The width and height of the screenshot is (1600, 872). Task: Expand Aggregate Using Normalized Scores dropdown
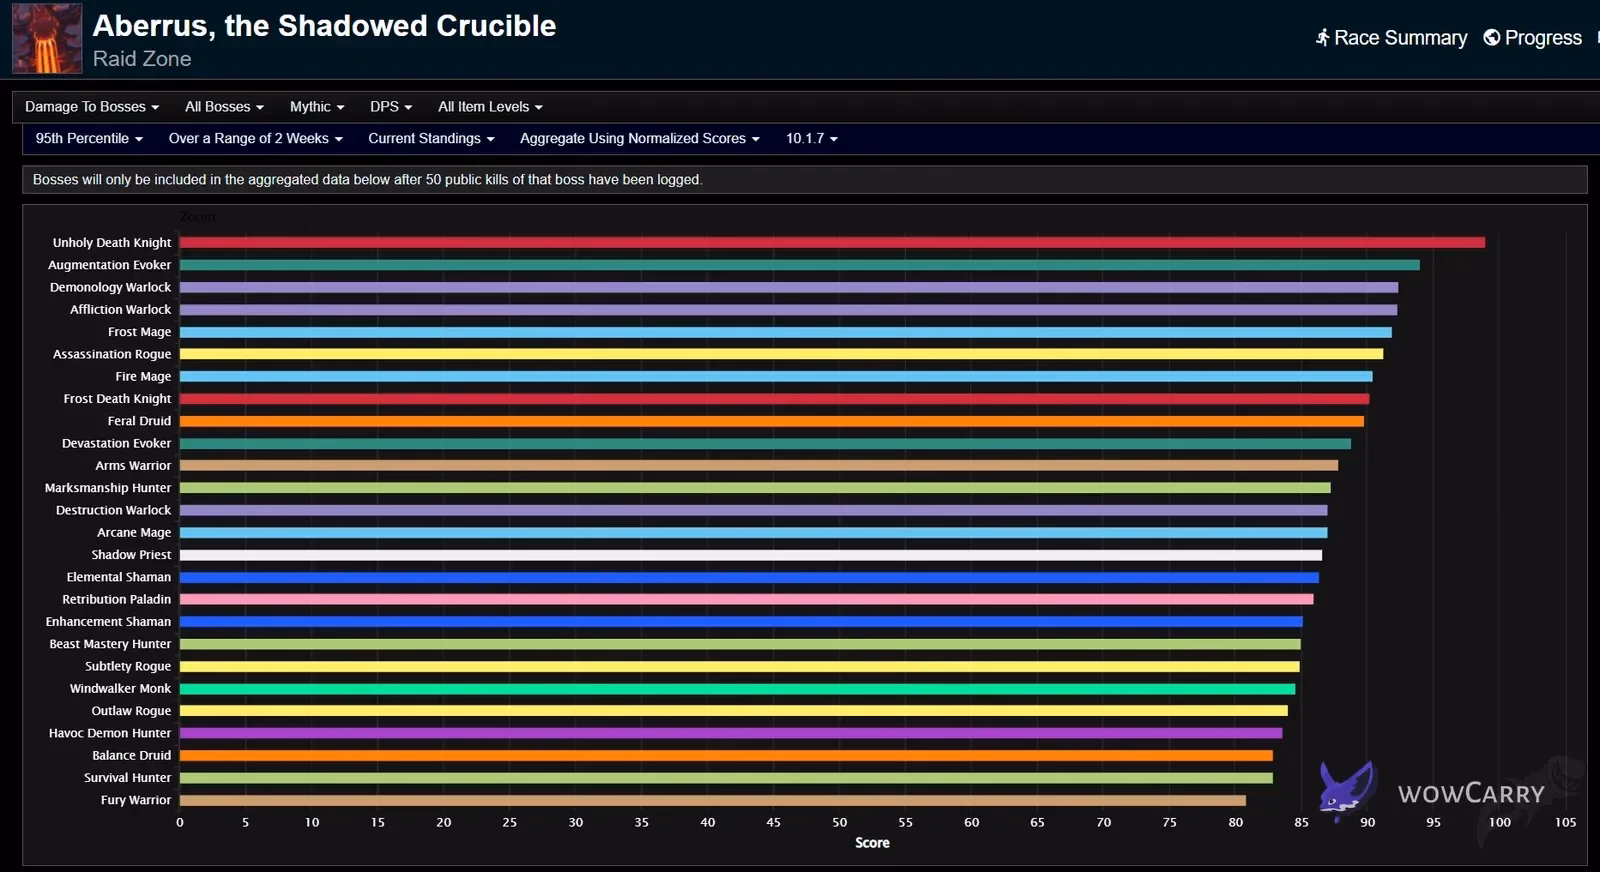coord(639,139)
